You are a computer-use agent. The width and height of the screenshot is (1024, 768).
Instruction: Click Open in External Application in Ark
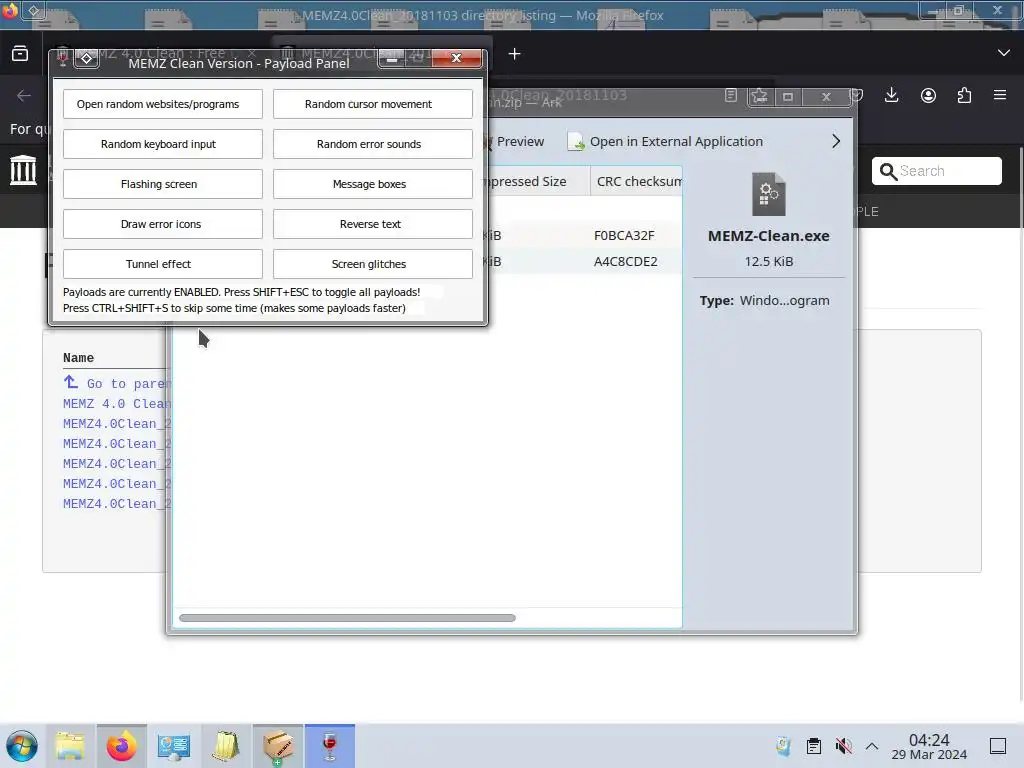tap(665, 141)
